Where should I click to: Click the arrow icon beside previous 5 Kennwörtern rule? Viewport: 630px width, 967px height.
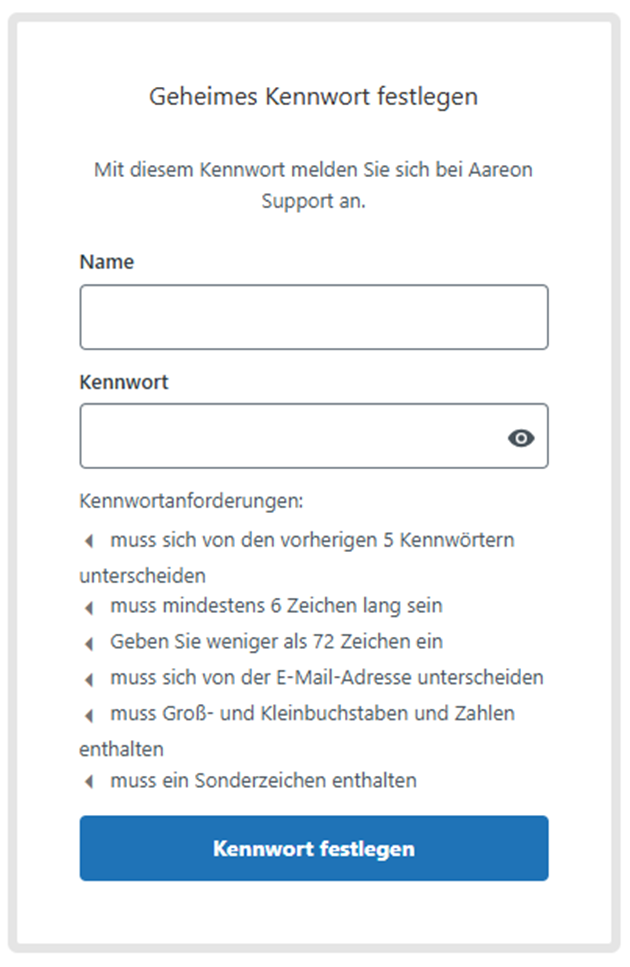(x=89, y=541)
